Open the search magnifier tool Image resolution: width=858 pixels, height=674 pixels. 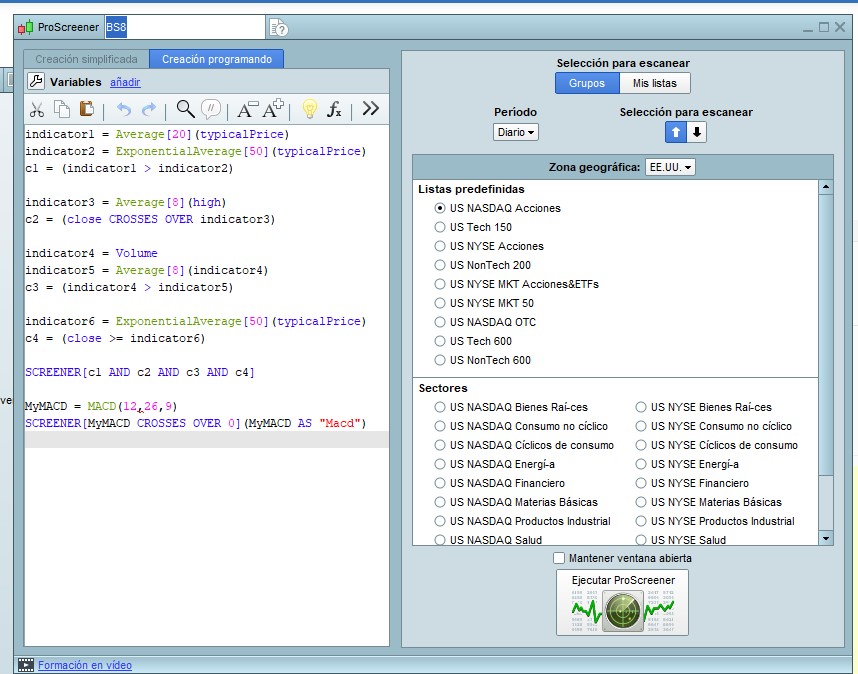(185, 110)
